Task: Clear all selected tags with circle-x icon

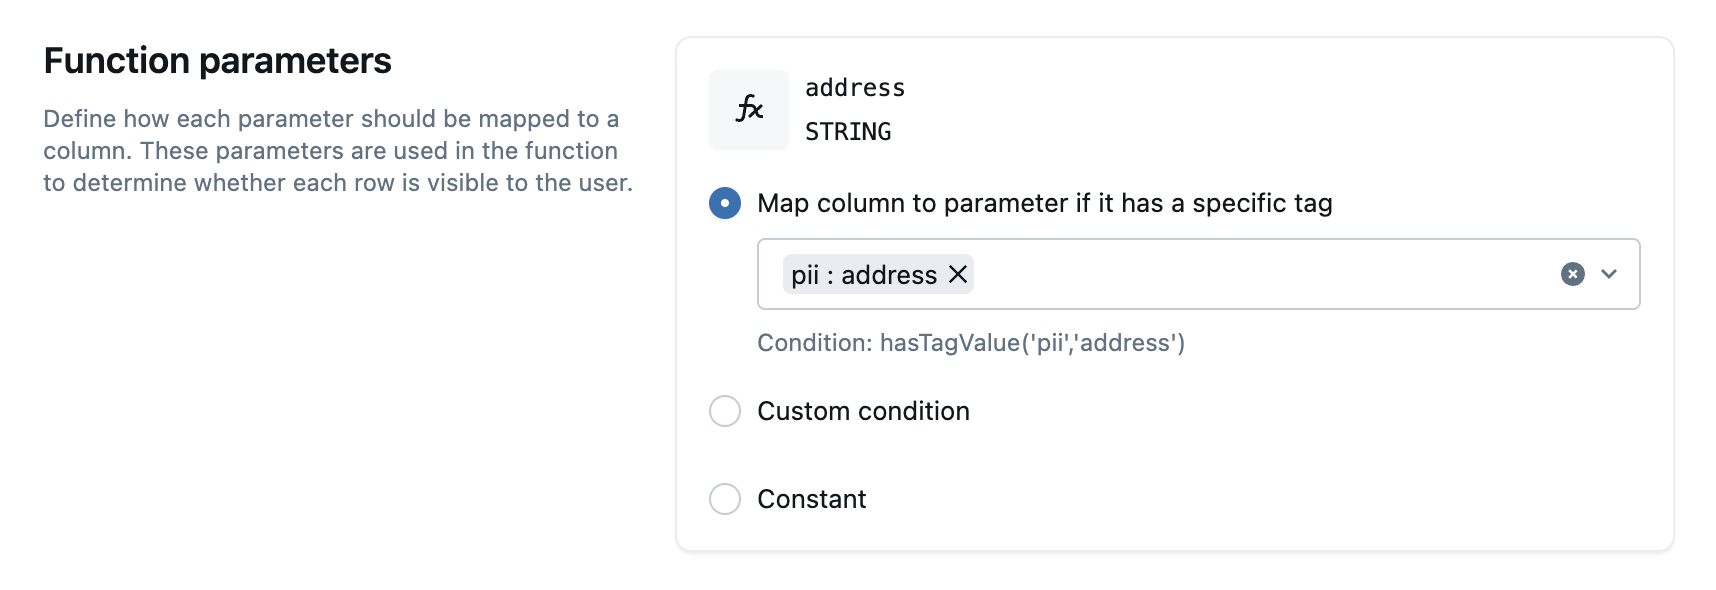Action: point(1572,274)
